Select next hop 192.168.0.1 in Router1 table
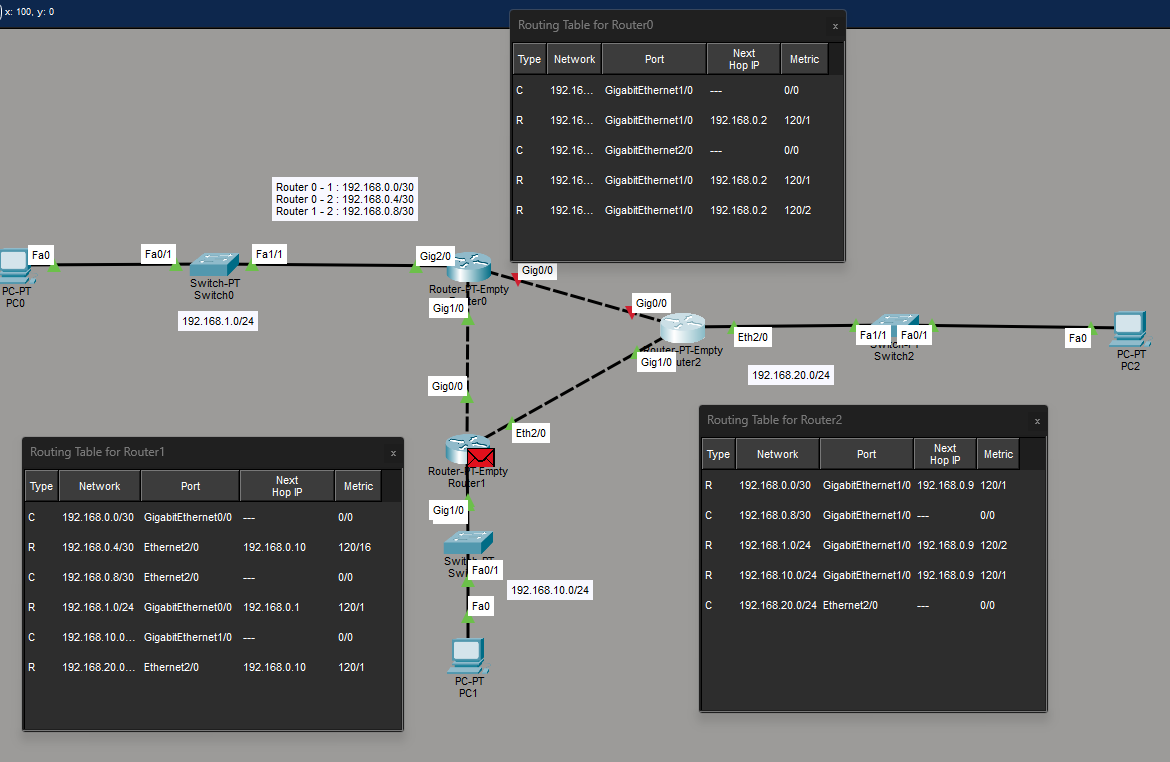The width and height of the screenshot is (1170, 762). pyautogui.click(x=272, y=608)
